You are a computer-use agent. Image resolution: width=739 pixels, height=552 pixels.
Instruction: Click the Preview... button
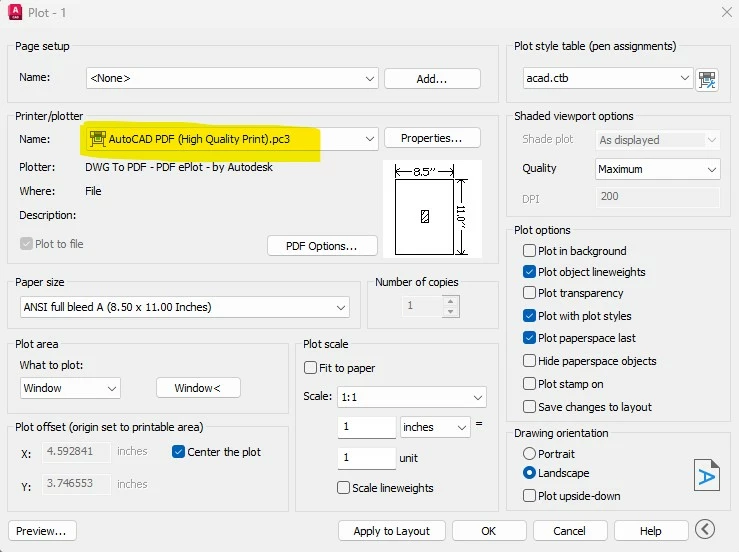pos(42,531)
